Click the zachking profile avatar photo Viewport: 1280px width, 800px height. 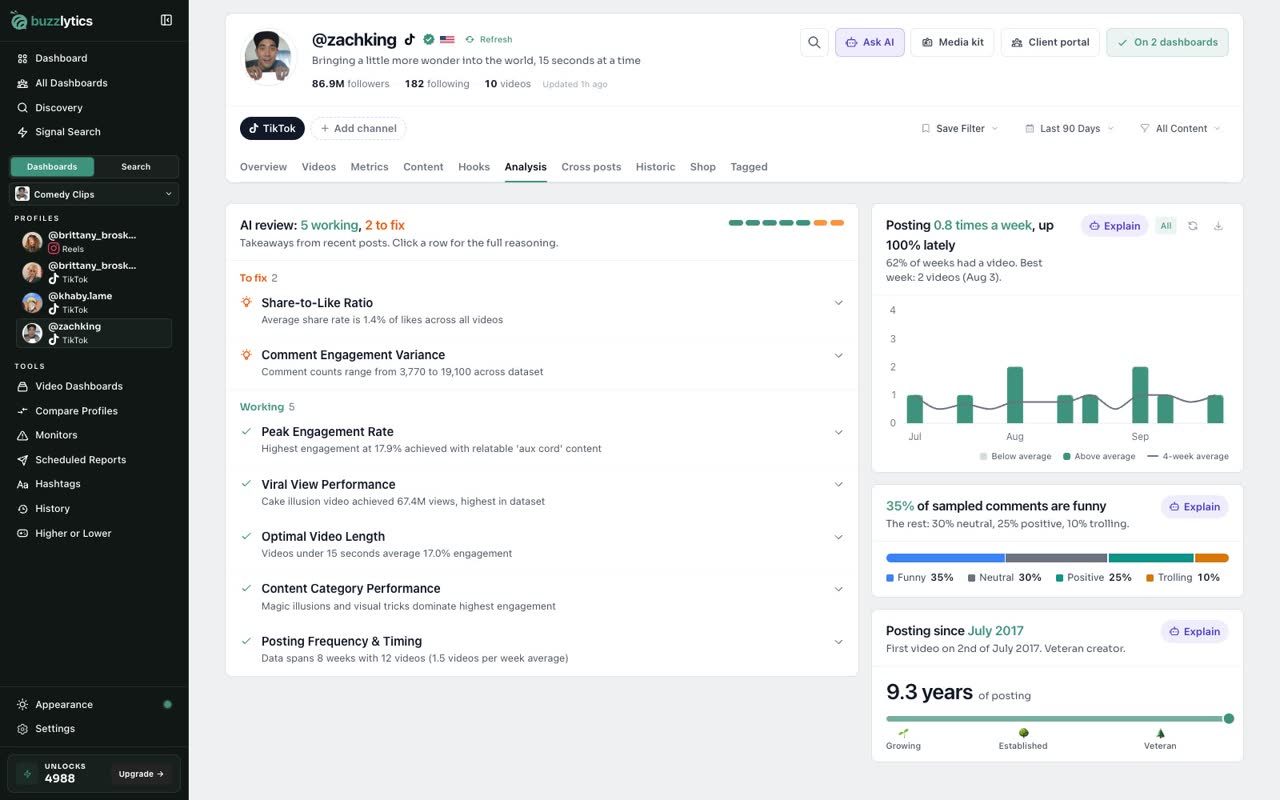coord(268,58)
